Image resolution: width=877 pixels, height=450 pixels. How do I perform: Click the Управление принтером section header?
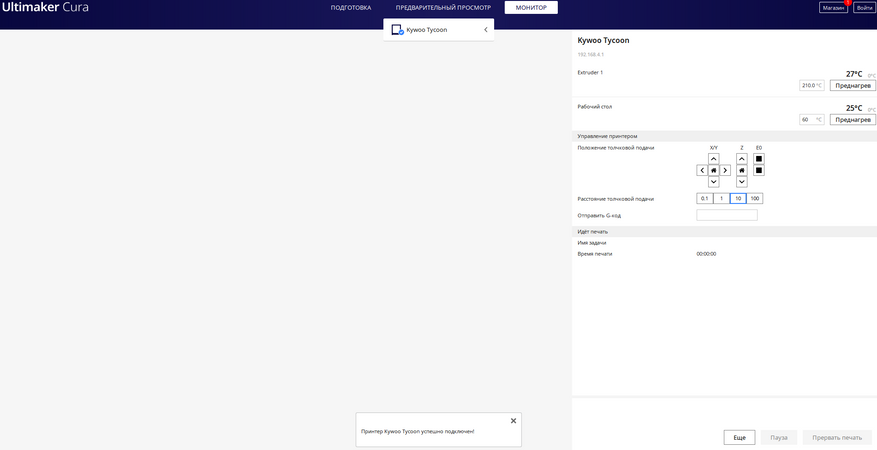(724, 136)
